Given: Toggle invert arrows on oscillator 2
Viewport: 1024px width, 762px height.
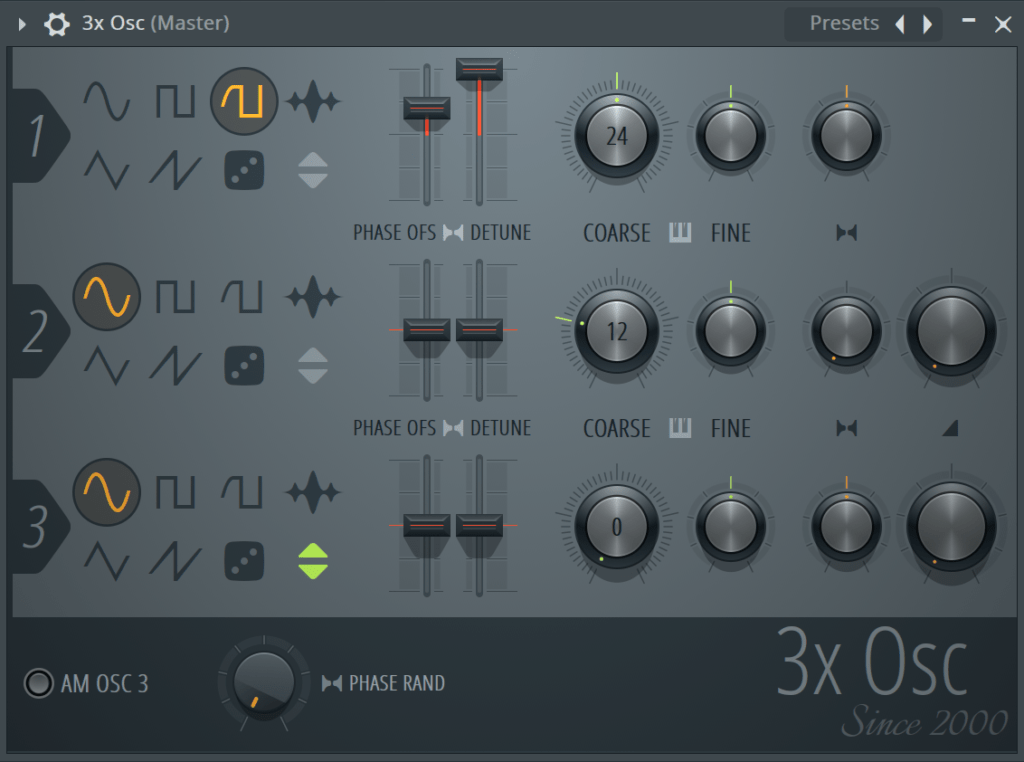Looking at the screenshot, I should pyautogui.click(x=313, y=365).
